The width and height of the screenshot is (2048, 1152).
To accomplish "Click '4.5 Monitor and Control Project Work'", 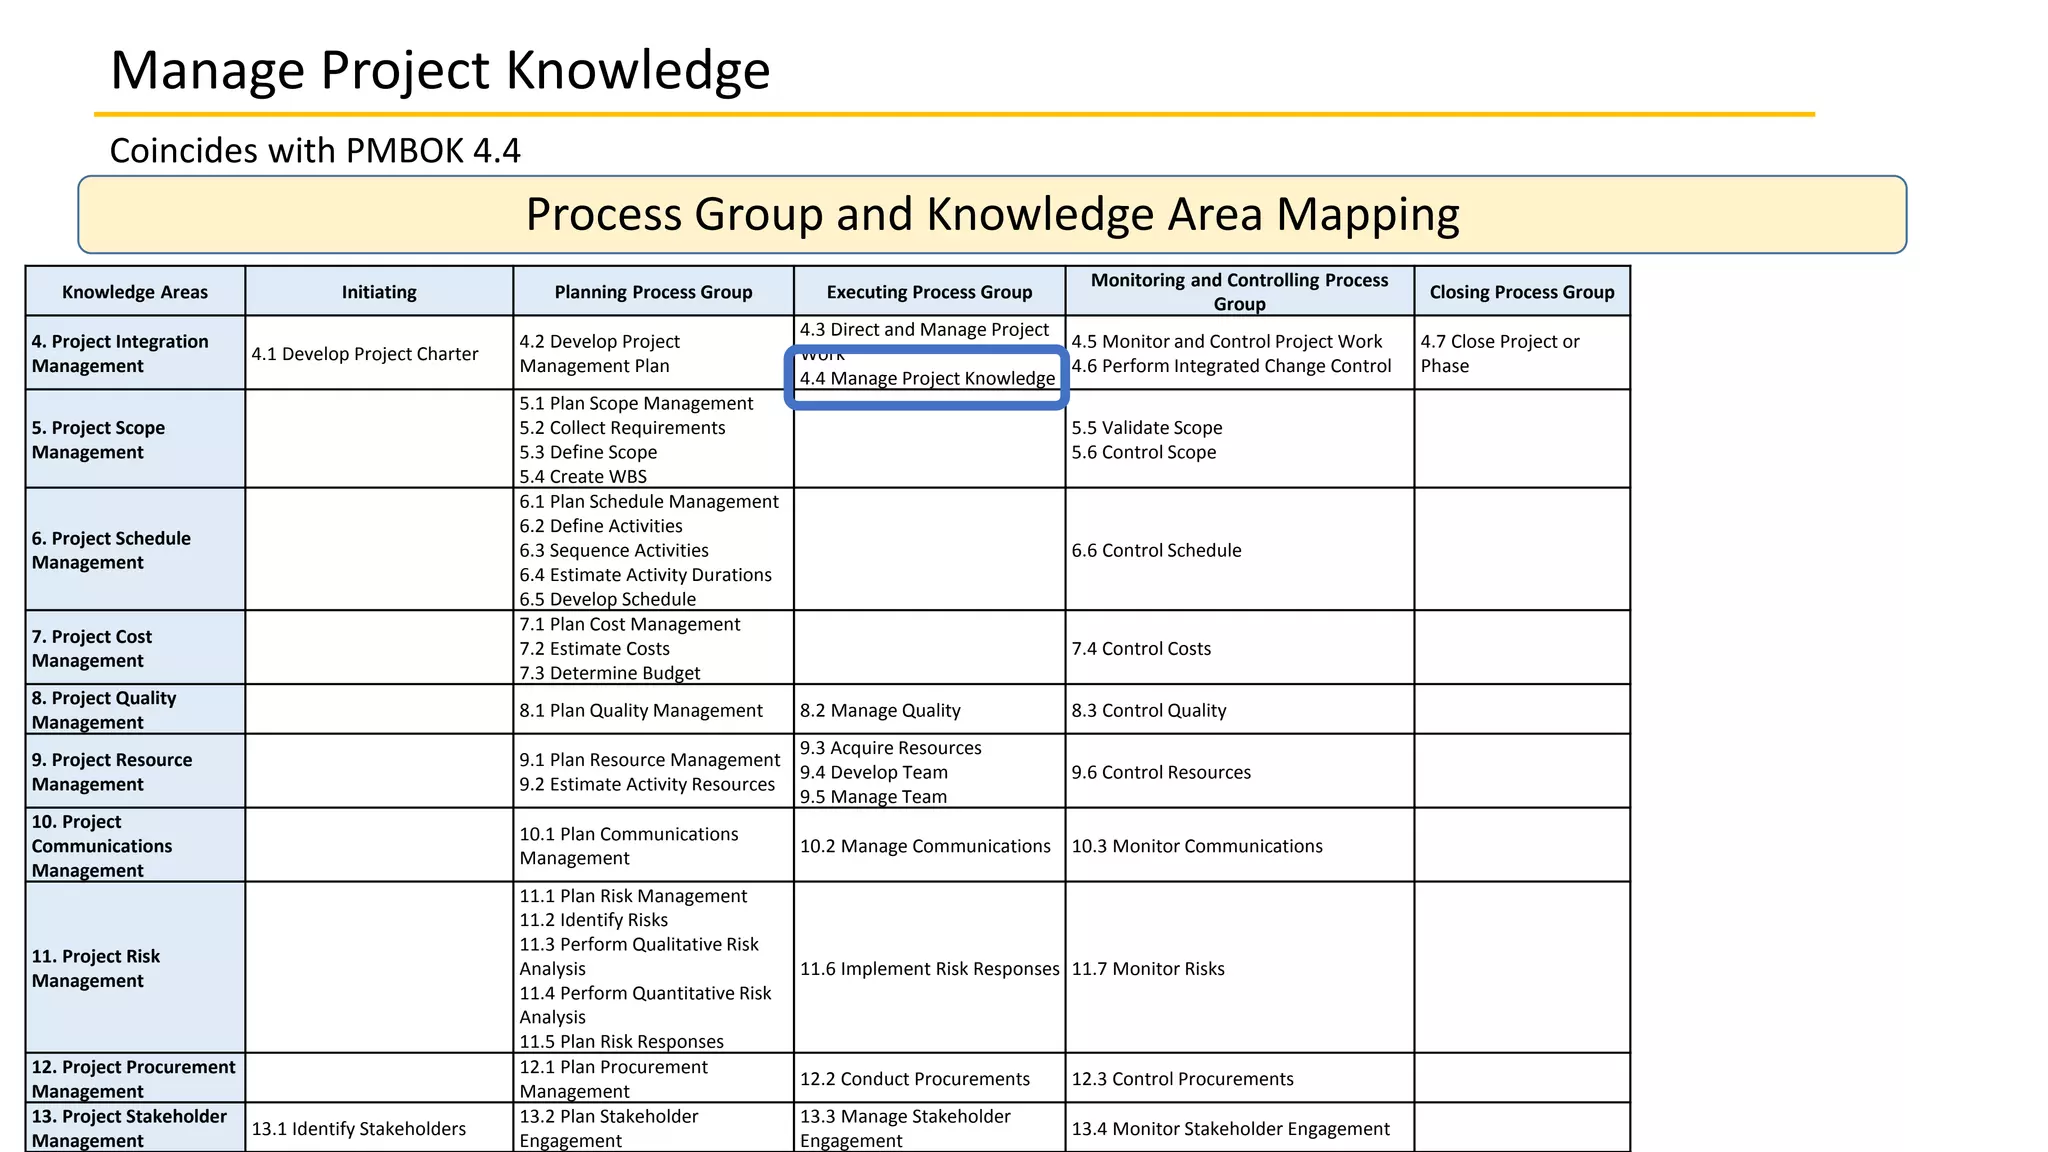I will [x=1226, y=342].
